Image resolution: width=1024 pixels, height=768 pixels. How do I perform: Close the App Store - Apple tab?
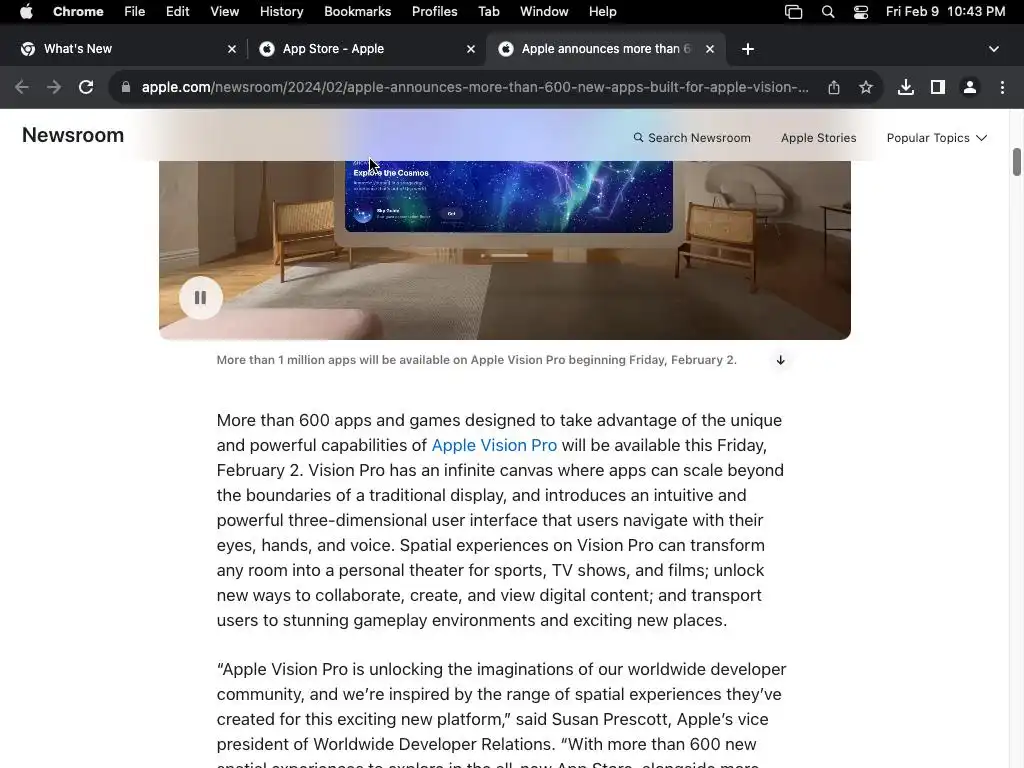[x=471, y=49]
